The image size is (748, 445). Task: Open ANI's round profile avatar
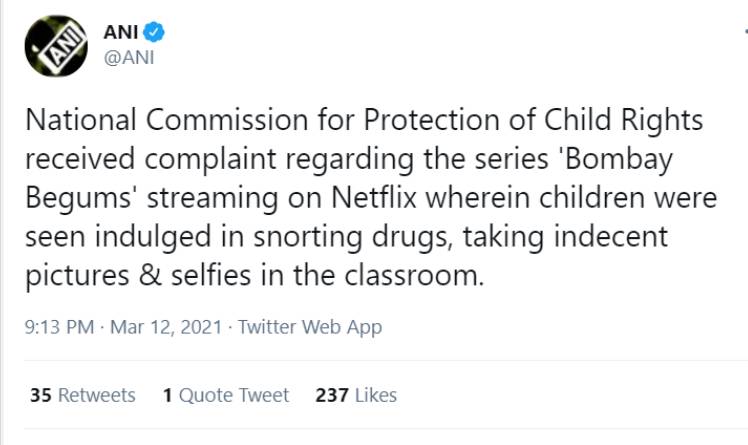coord(56,46)
